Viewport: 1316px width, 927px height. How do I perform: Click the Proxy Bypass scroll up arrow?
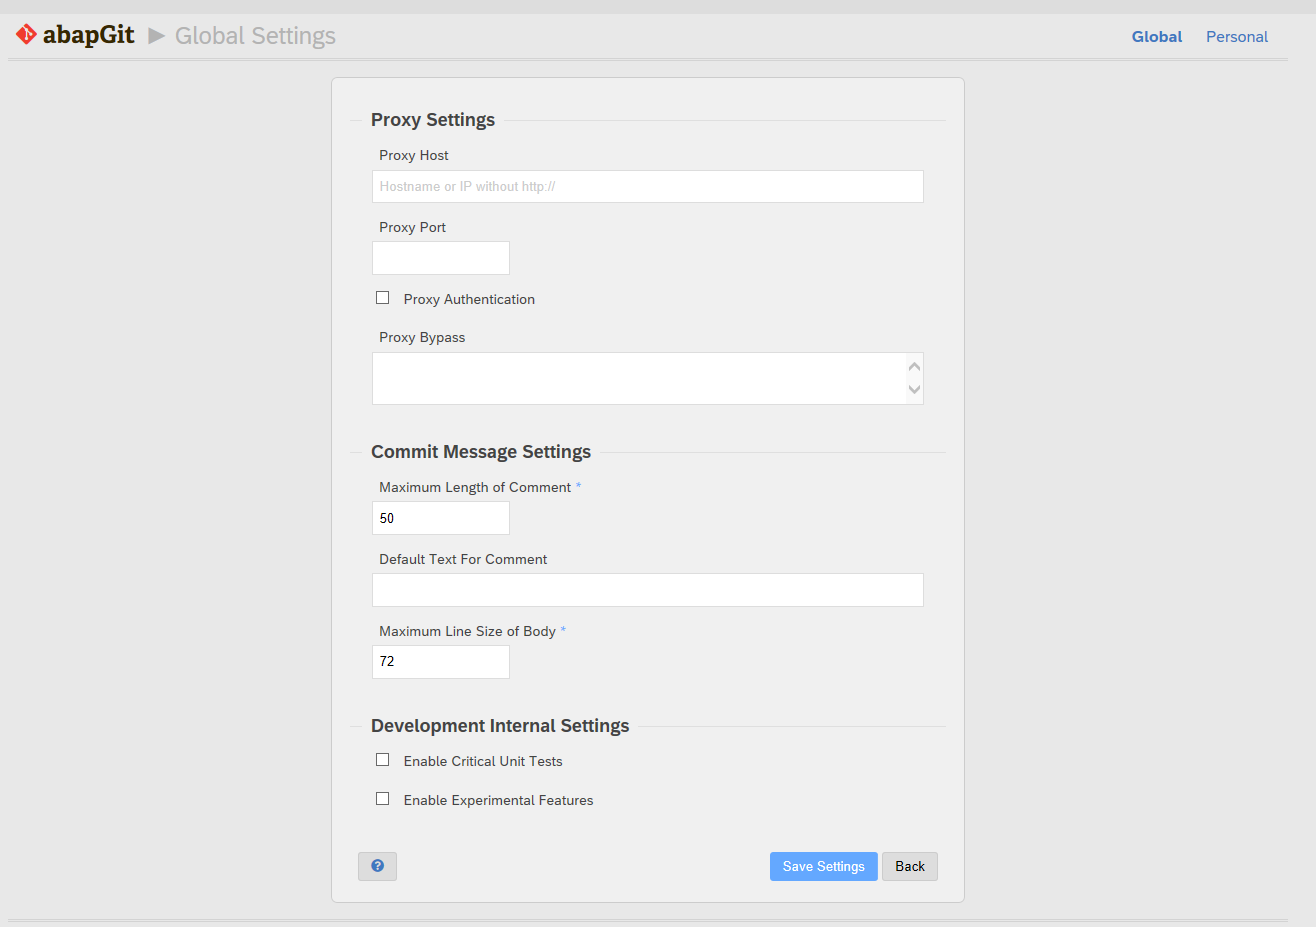click(x=914, y=366)
